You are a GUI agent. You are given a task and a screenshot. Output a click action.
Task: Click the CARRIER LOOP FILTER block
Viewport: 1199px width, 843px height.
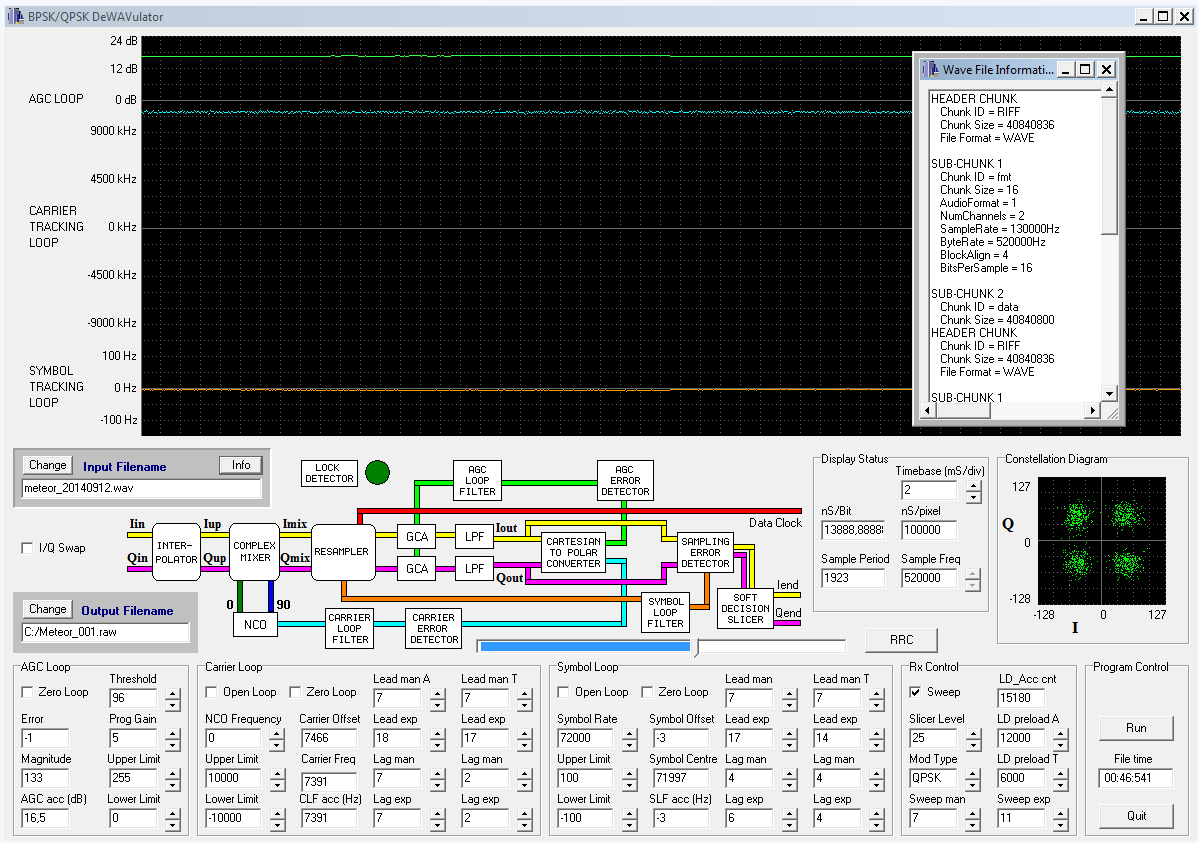pos(349,629)
